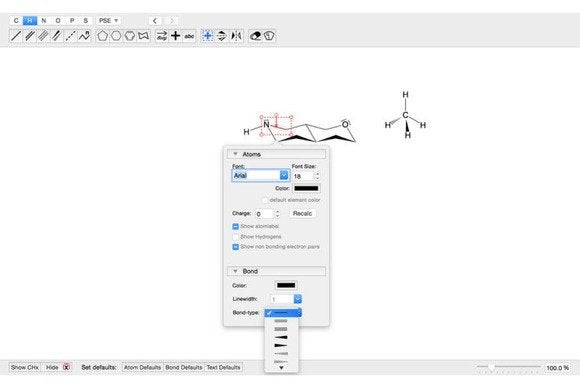Viewport: 580px width, 388px height.
Task: Toggle Show non bonding electron pairs checkbox
Action: tap(236, 247)
